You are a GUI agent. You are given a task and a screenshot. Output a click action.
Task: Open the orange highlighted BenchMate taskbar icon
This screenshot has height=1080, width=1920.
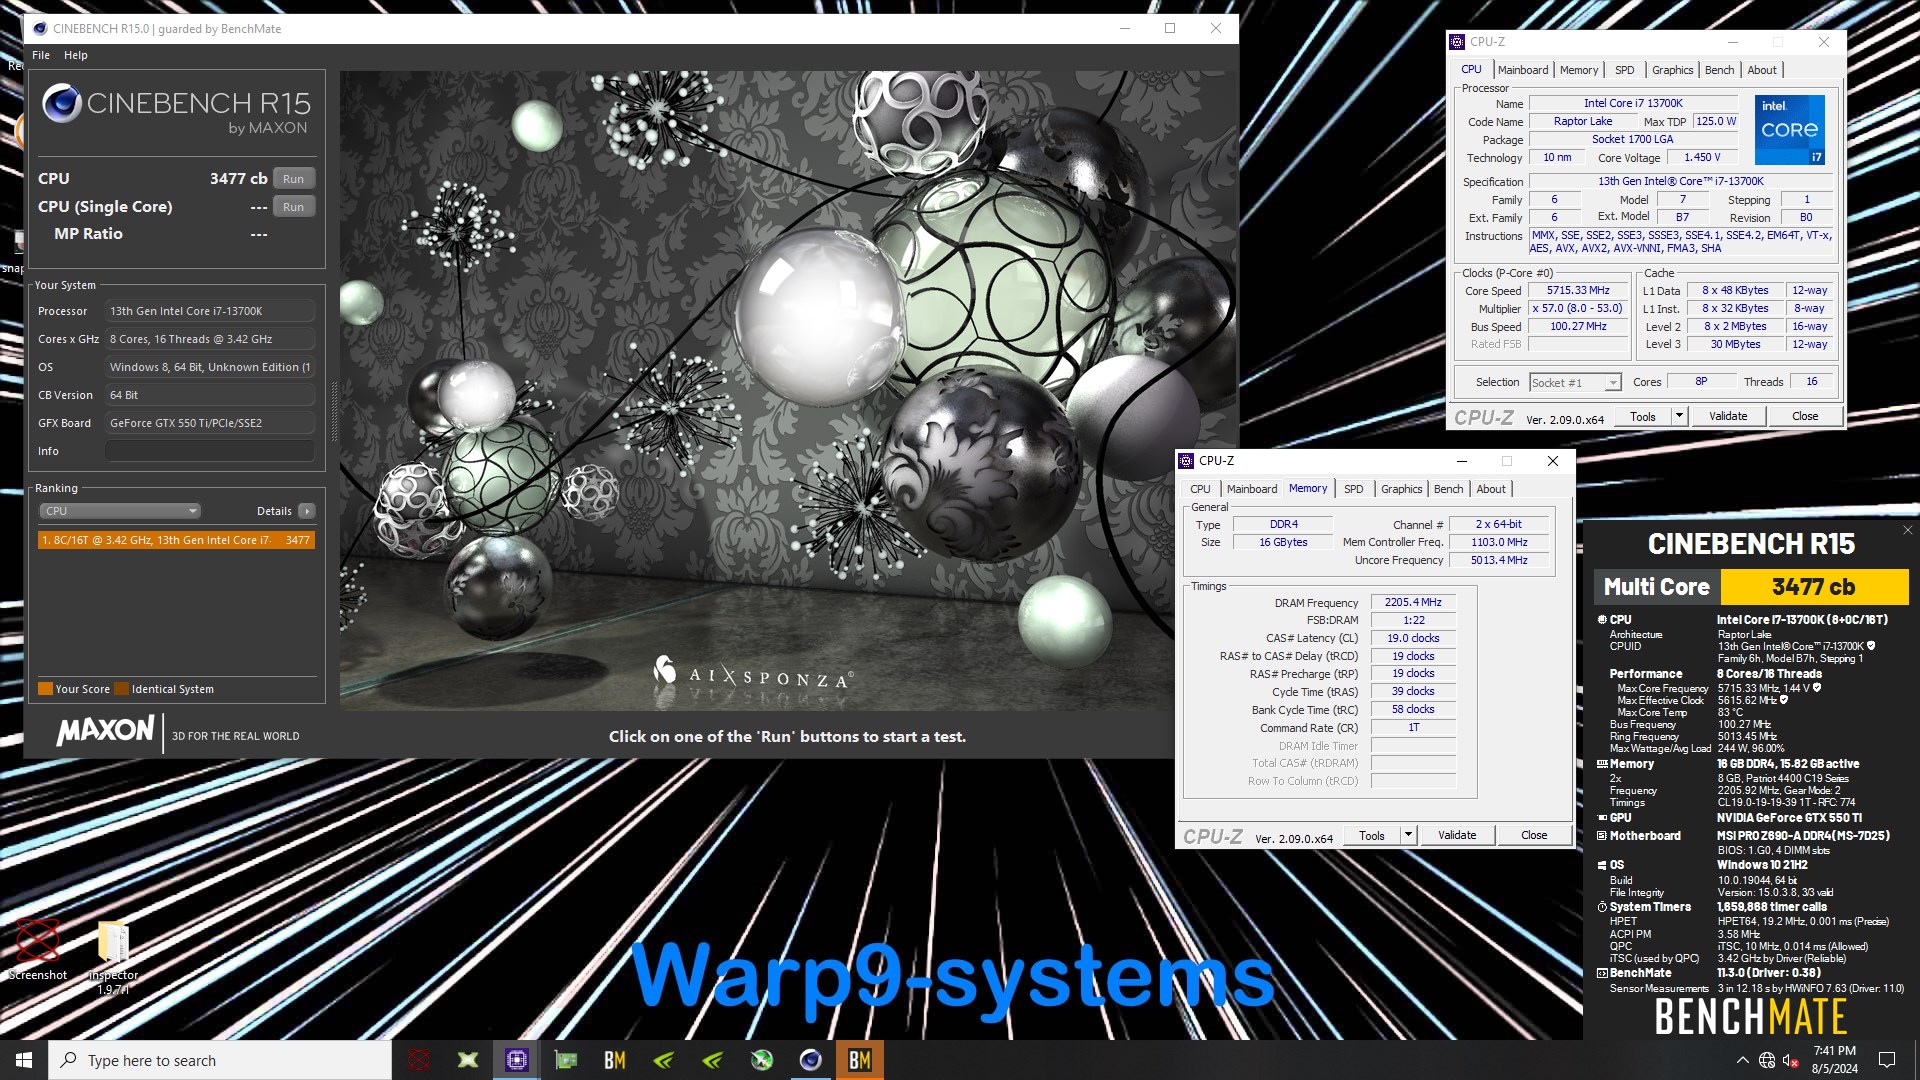click(x=860, y=1060)
